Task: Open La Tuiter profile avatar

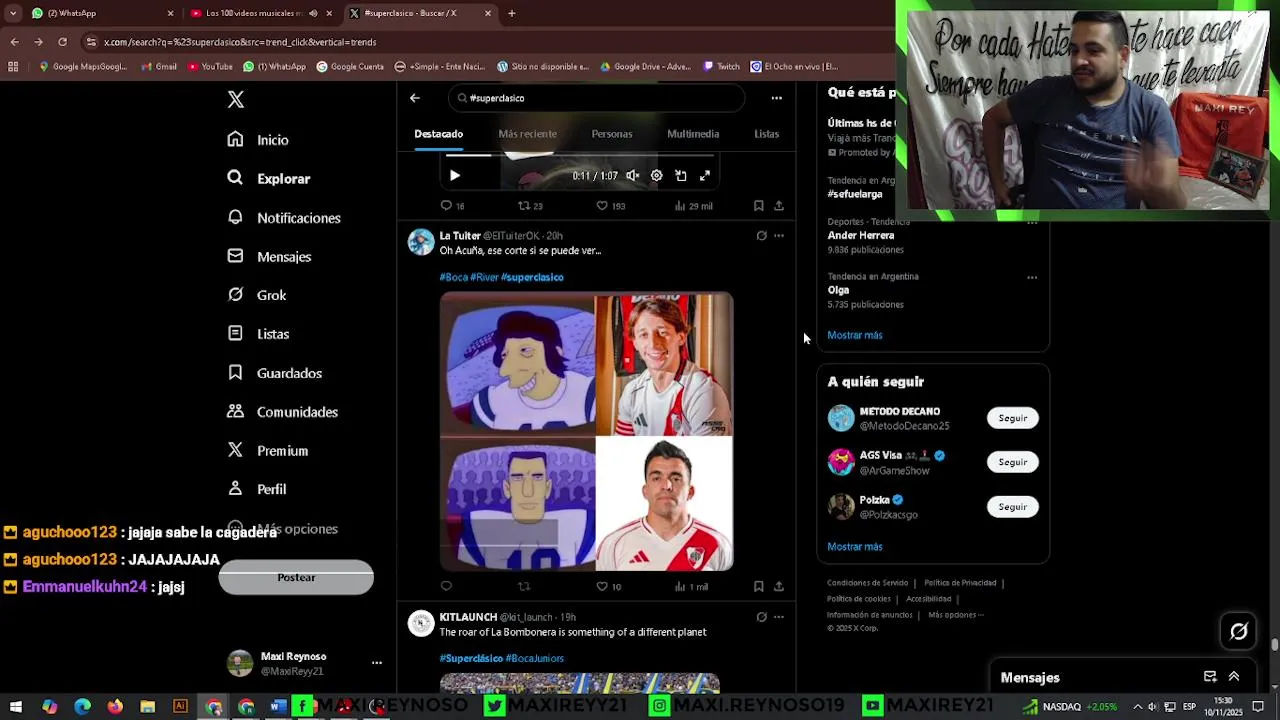Action: 421,242
